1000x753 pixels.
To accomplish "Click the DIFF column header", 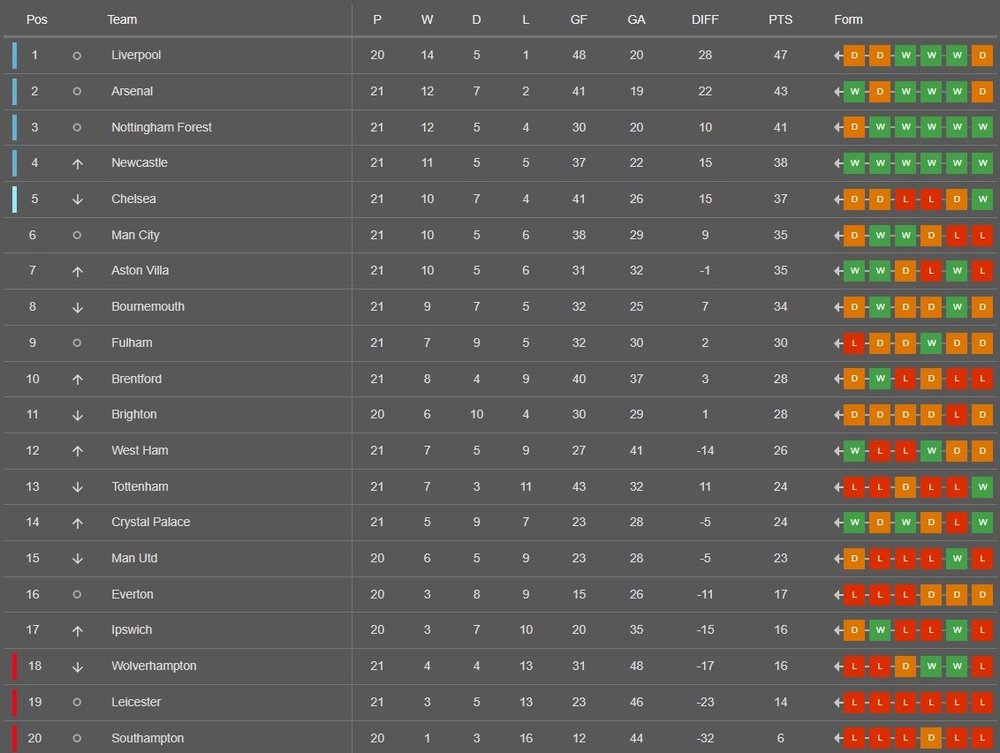I will pyautogui.click(x=705, y=20).
